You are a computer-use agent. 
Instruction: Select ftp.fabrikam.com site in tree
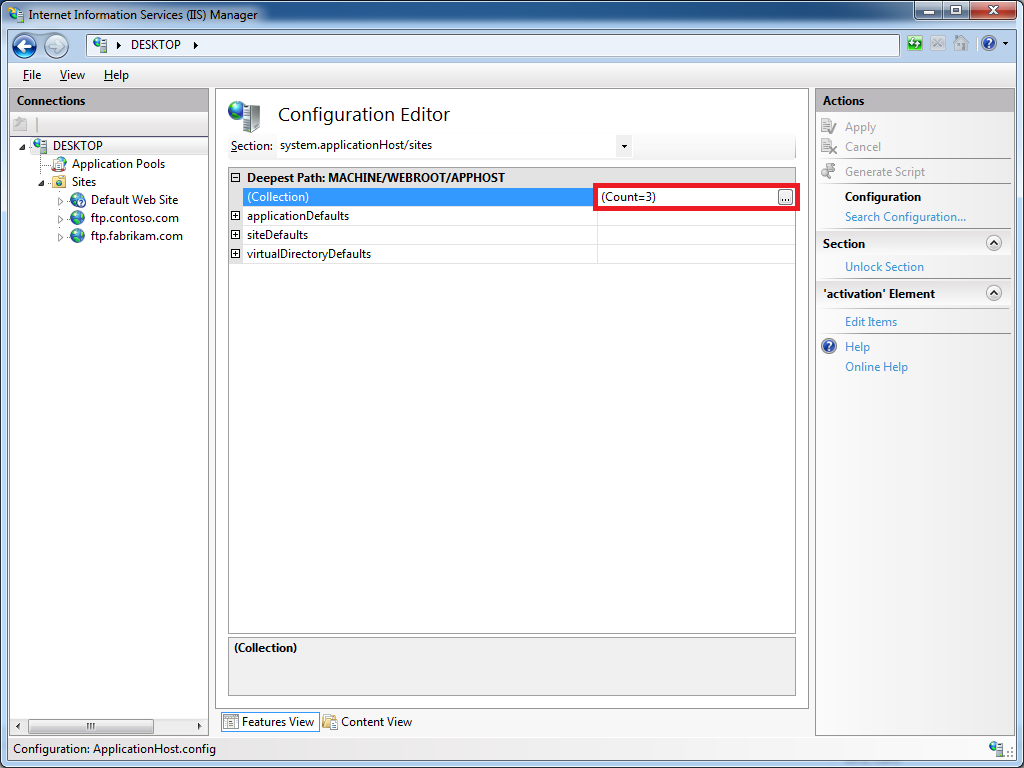coord(136,236)
